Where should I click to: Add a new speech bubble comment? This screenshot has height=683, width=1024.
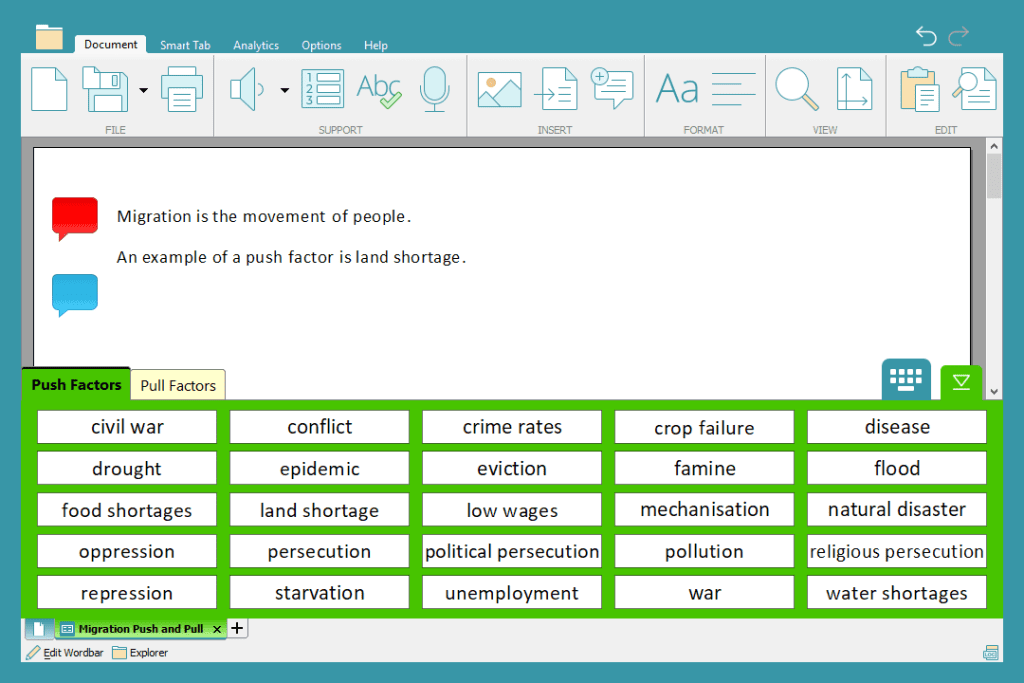(612, 87)
